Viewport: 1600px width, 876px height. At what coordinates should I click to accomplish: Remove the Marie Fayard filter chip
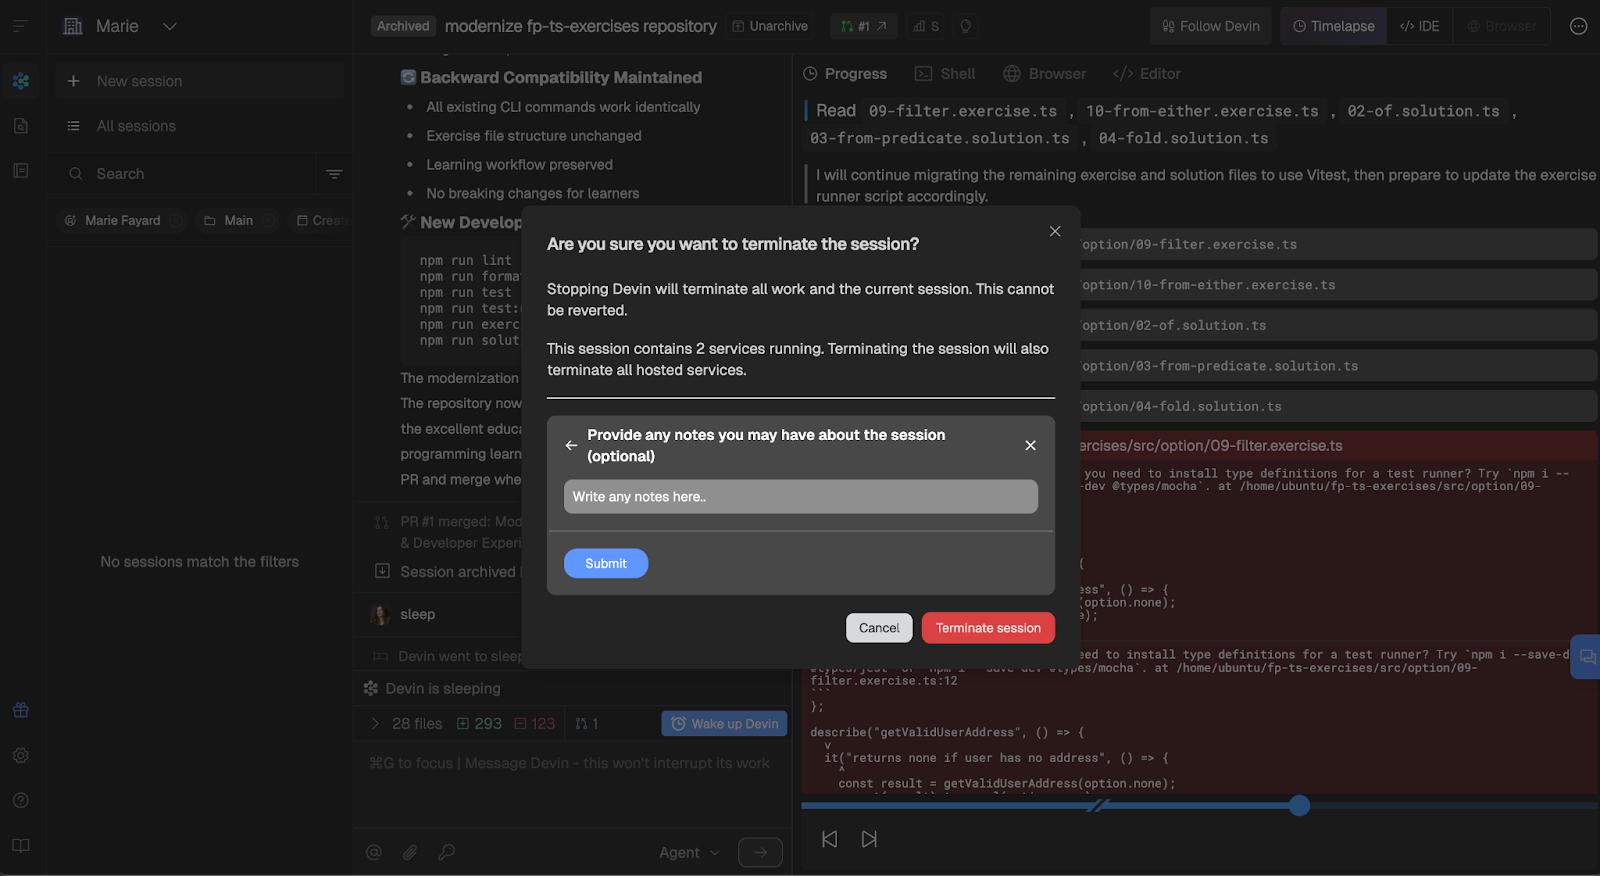point(176,221)
